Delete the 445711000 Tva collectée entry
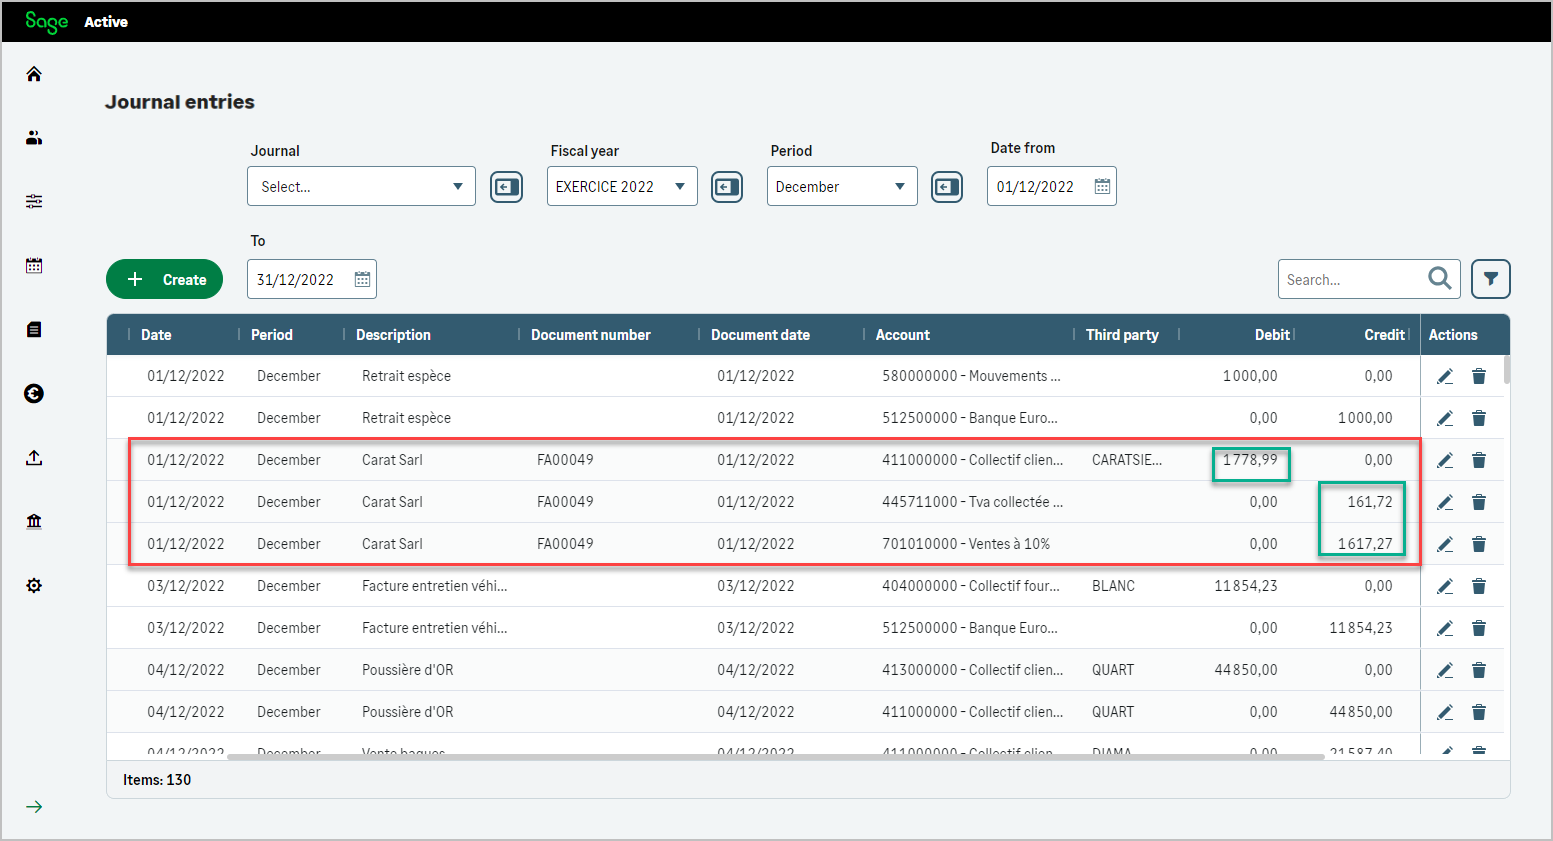Viewport: 1553px width, 841px height. (x=1479, y=502)
